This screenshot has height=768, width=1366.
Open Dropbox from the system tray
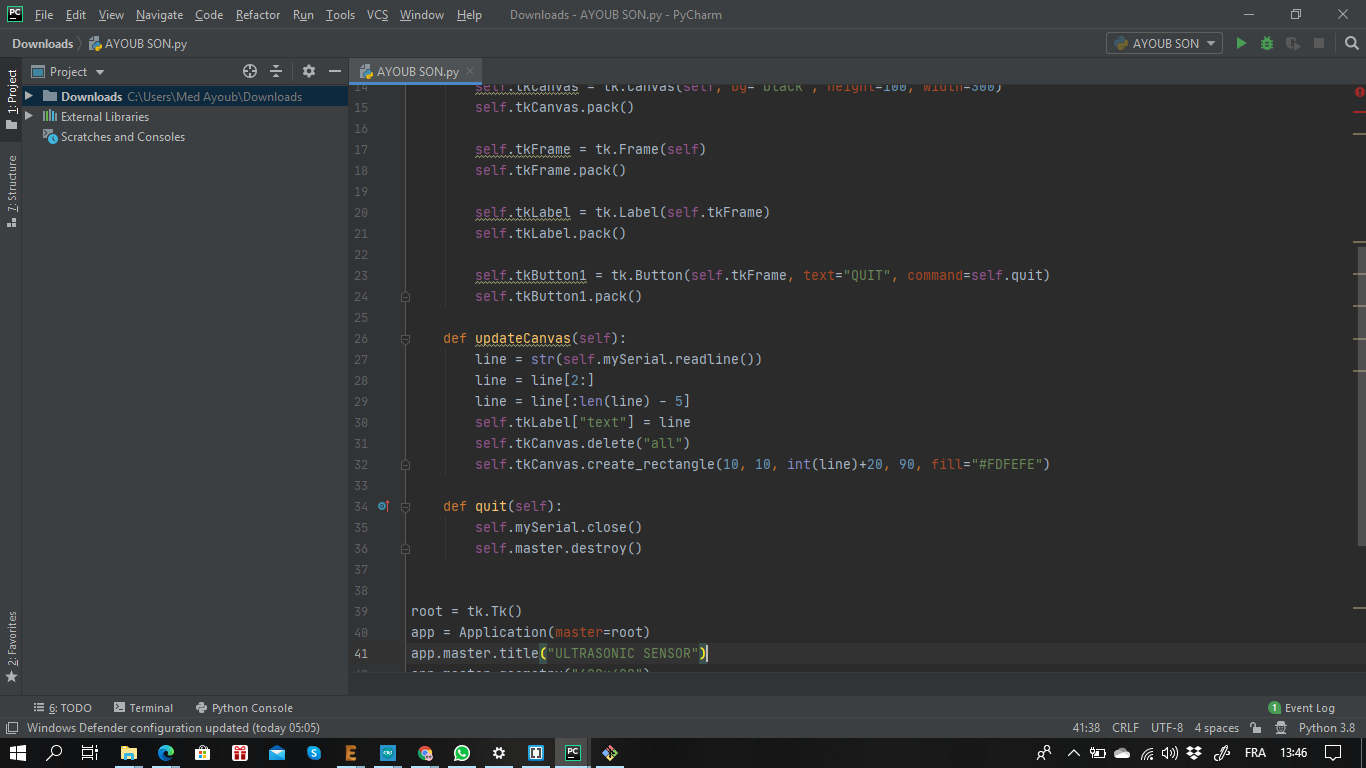pyautogui.click(x=1194, y=753)
